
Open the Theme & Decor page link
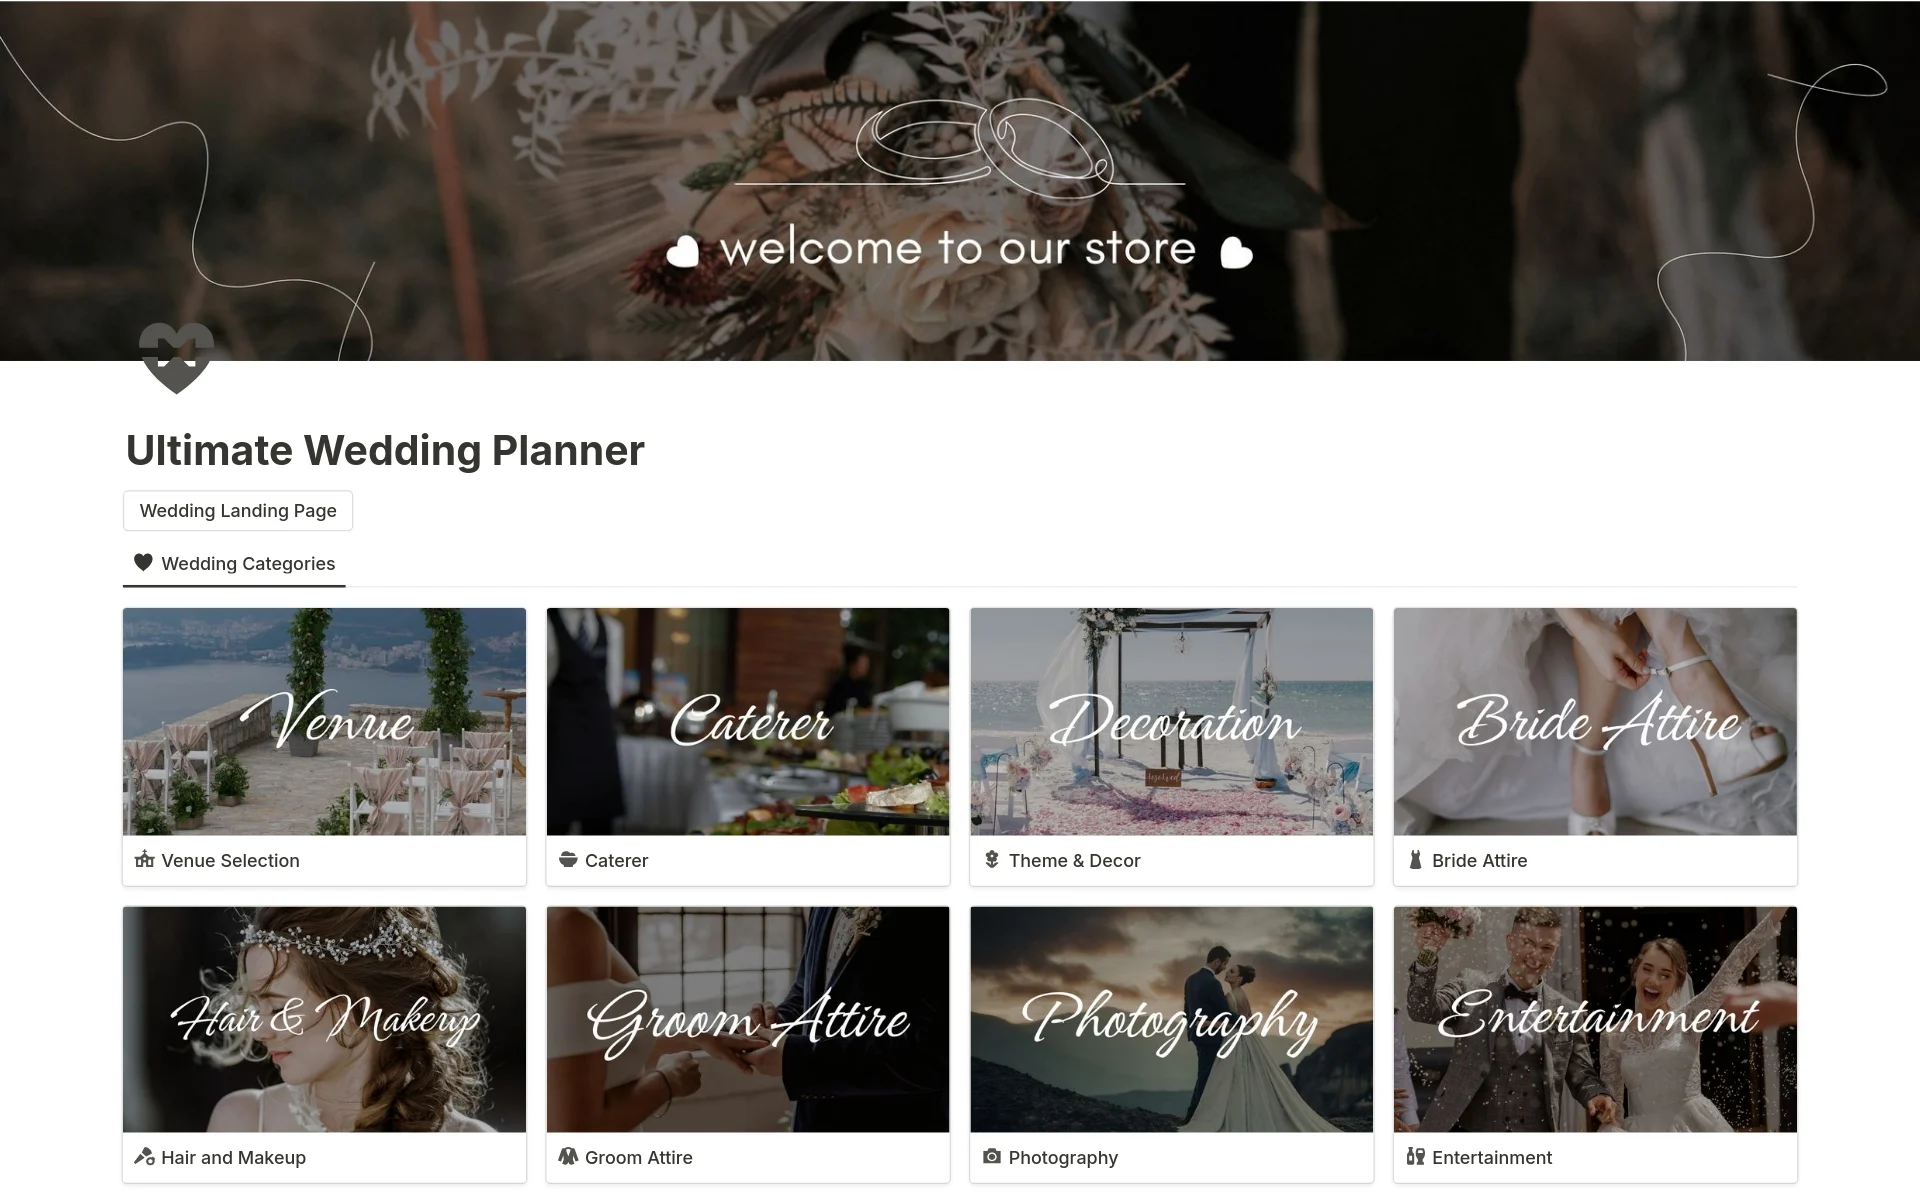click(x=1074, y=860)
